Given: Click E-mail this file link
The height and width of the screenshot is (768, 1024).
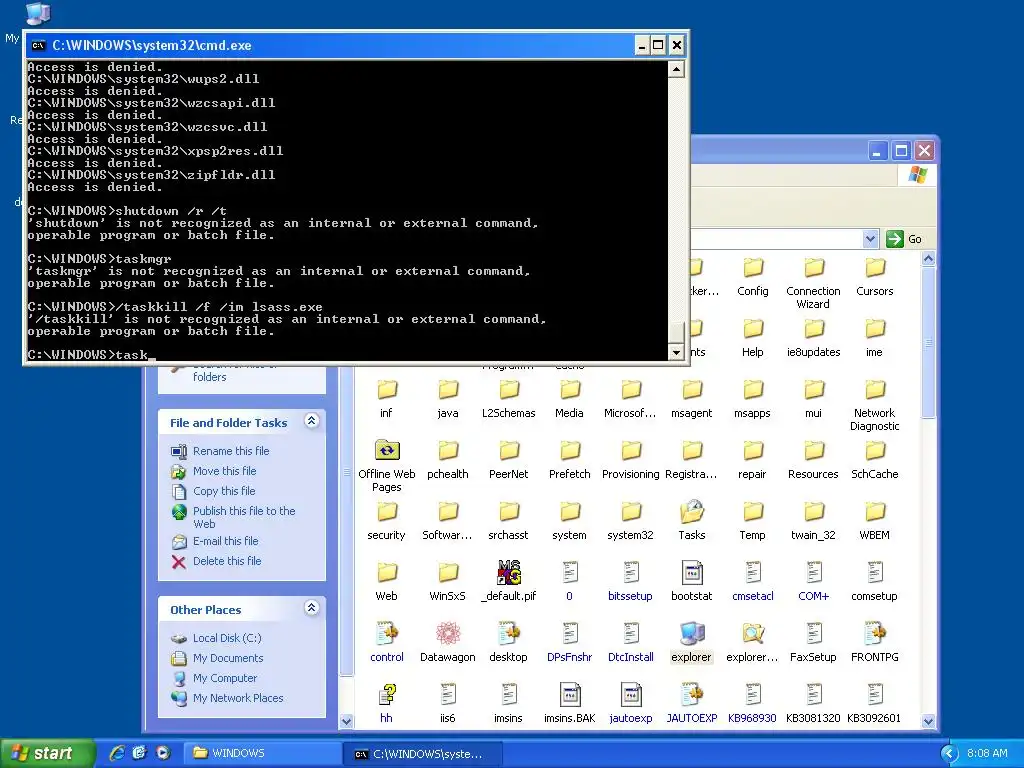Looking at the screenshot, I should click(225, 541).
